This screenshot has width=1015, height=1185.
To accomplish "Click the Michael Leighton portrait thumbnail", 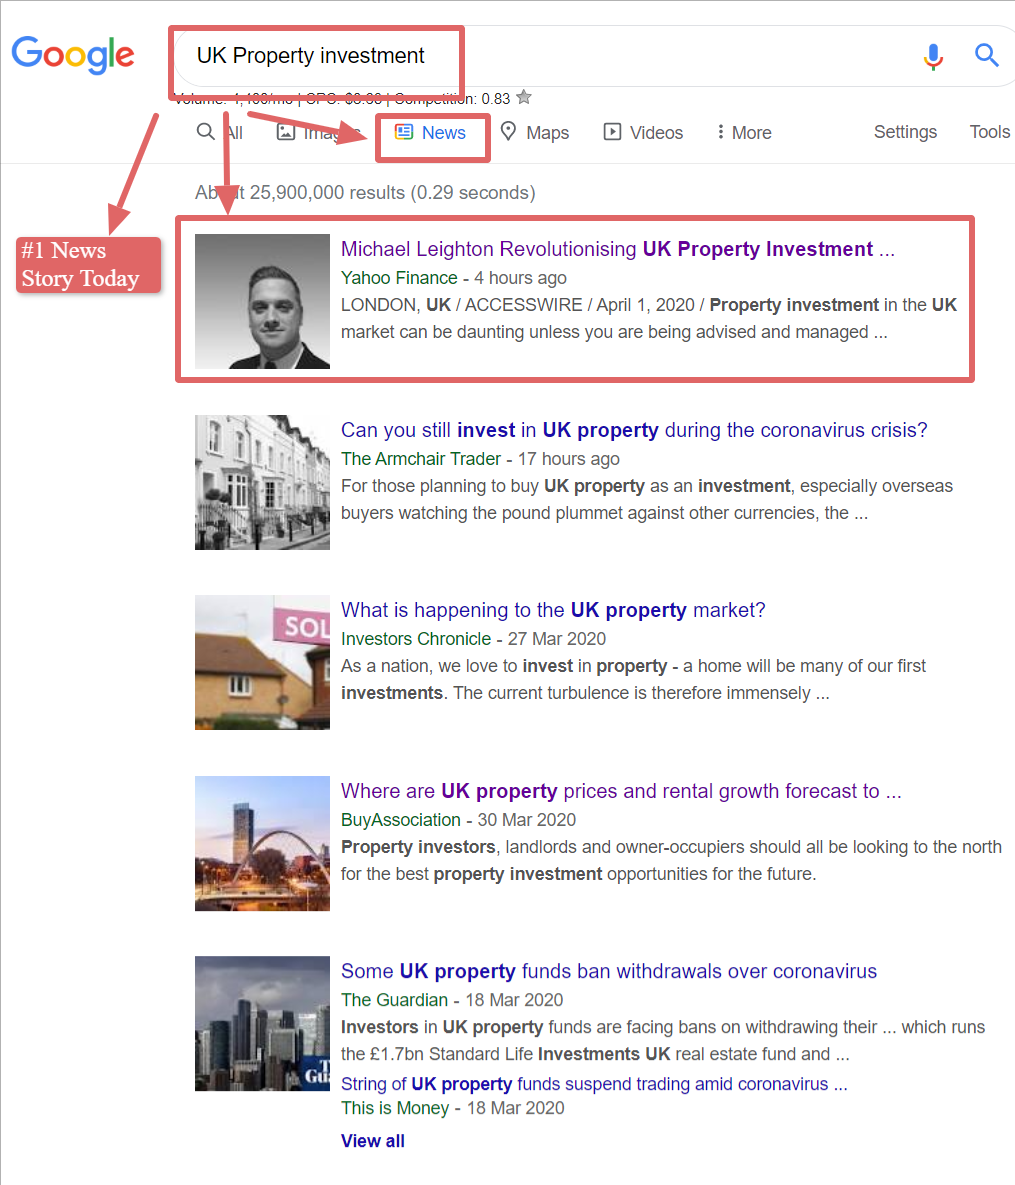I will click(x=262, y=301).
